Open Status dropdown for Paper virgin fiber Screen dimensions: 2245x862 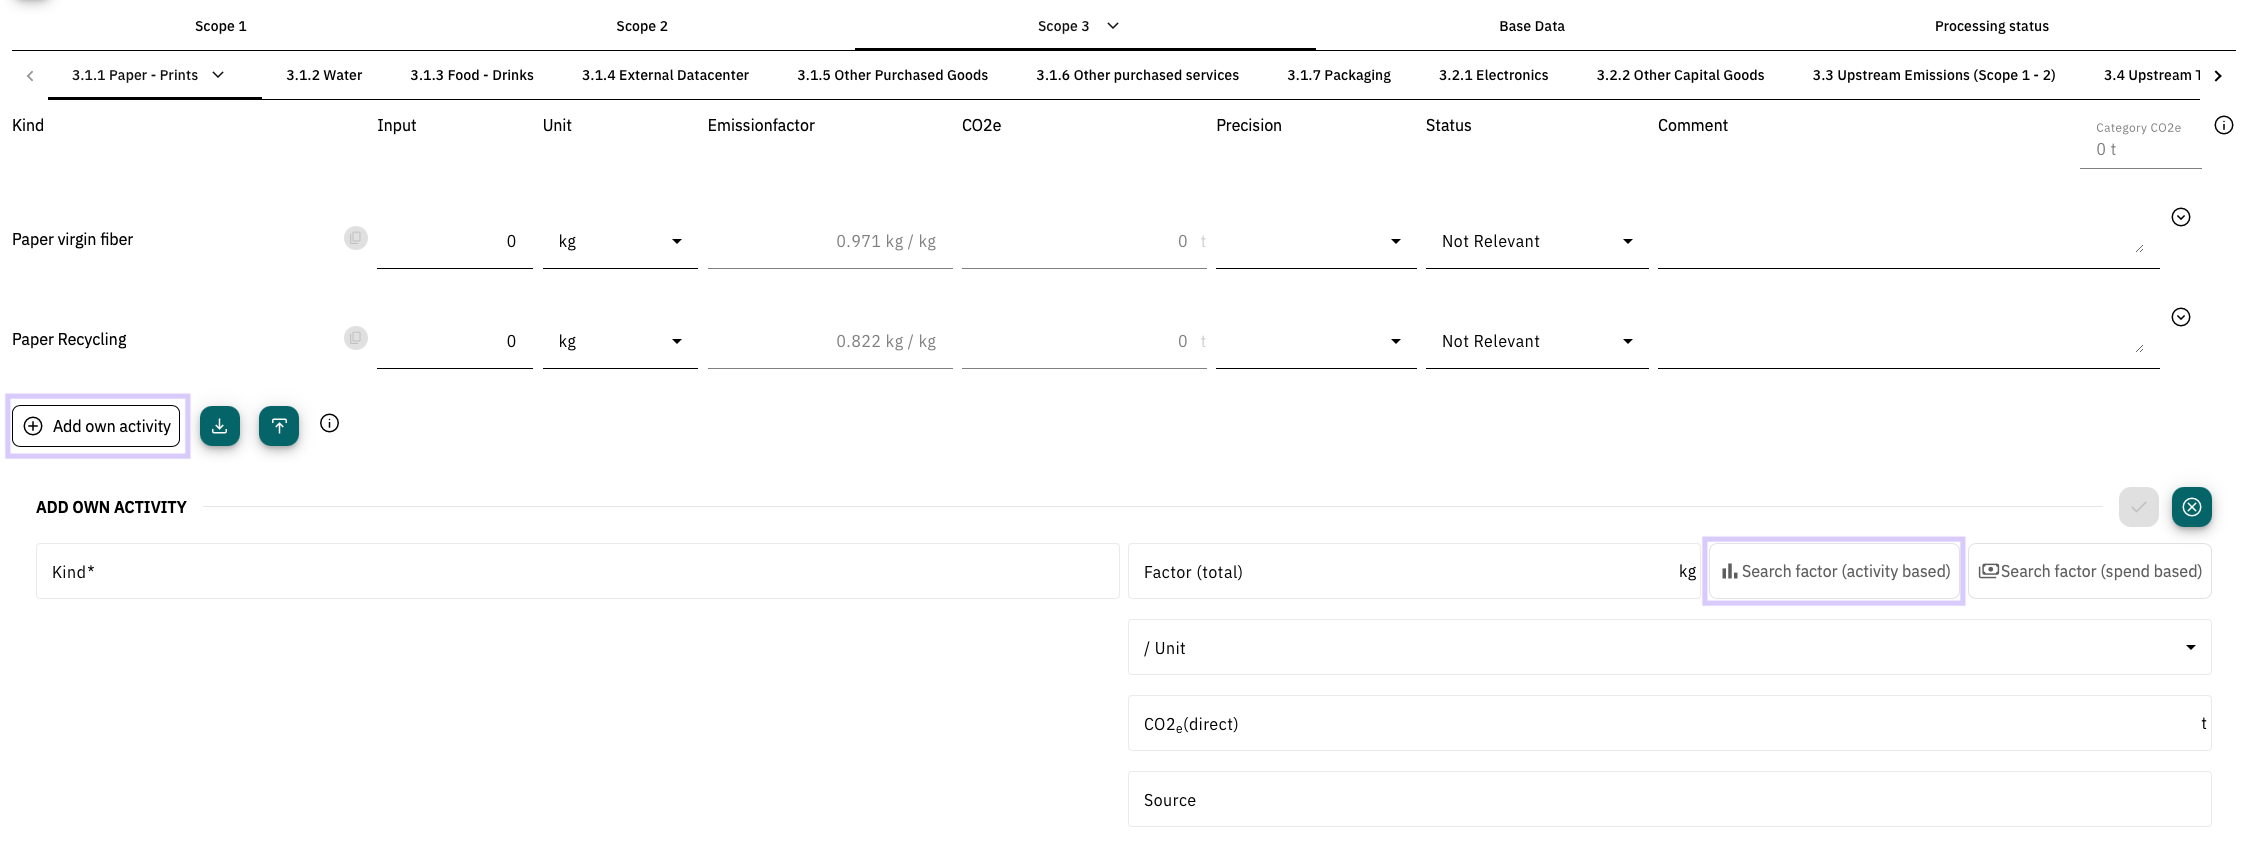tap(1536, 242)
